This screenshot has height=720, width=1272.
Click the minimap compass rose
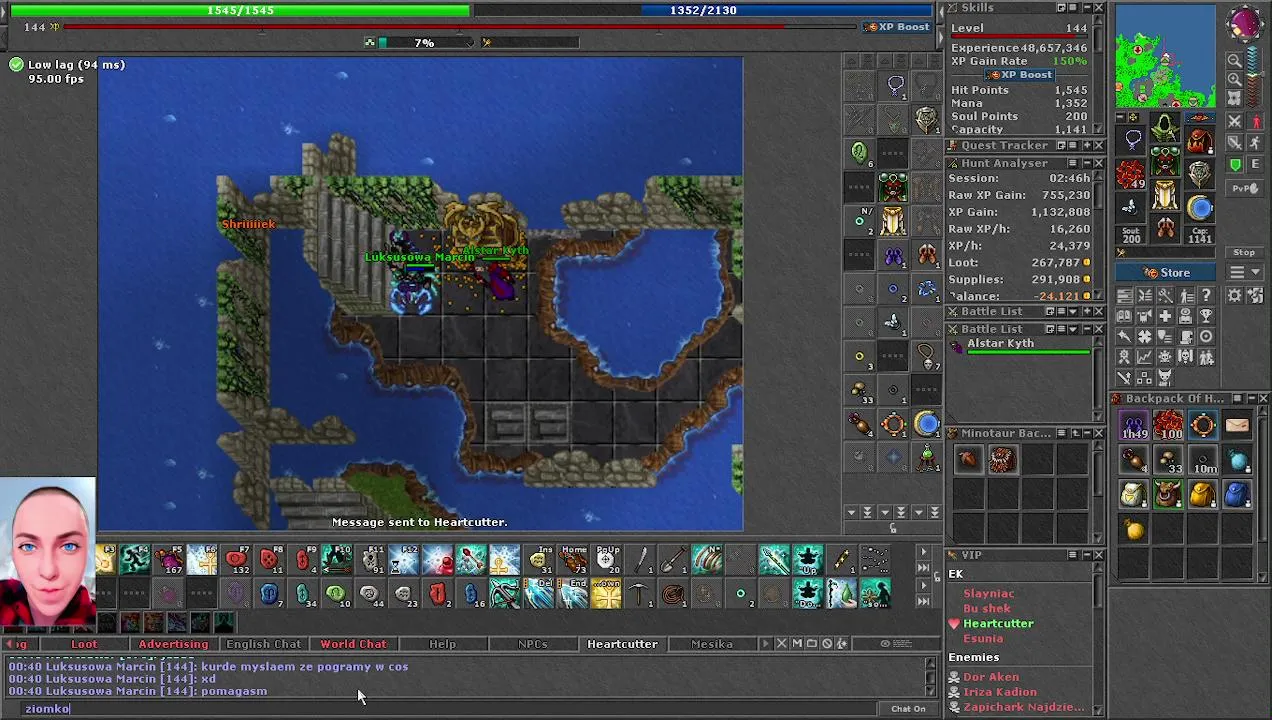click(1244, 23)
